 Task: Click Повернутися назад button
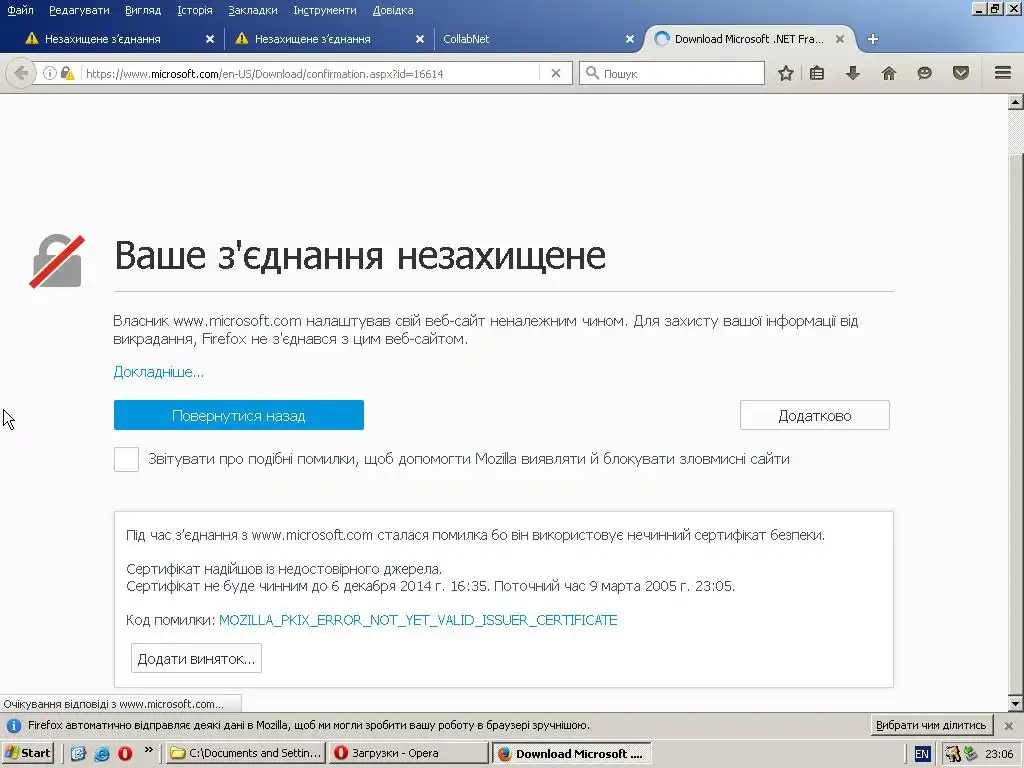point(238,415)
